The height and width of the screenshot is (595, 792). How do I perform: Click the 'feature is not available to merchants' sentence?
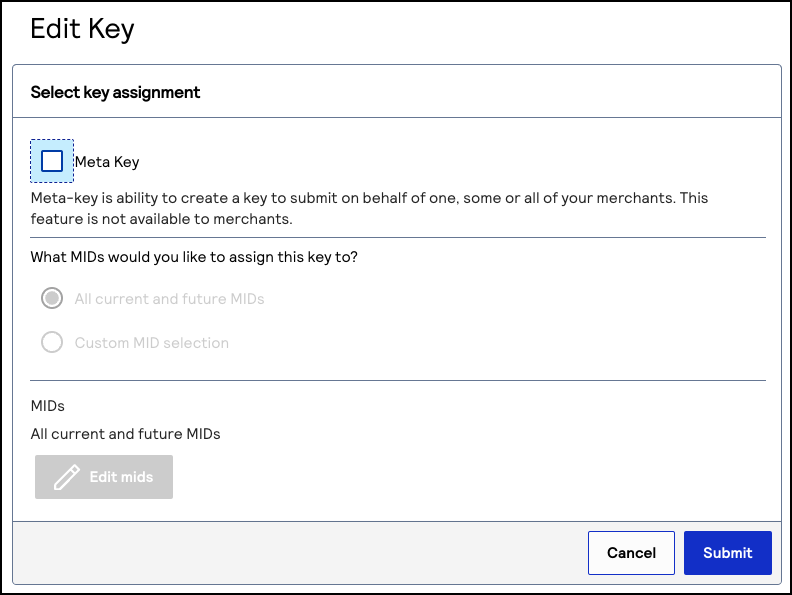(x=161, y=218)
